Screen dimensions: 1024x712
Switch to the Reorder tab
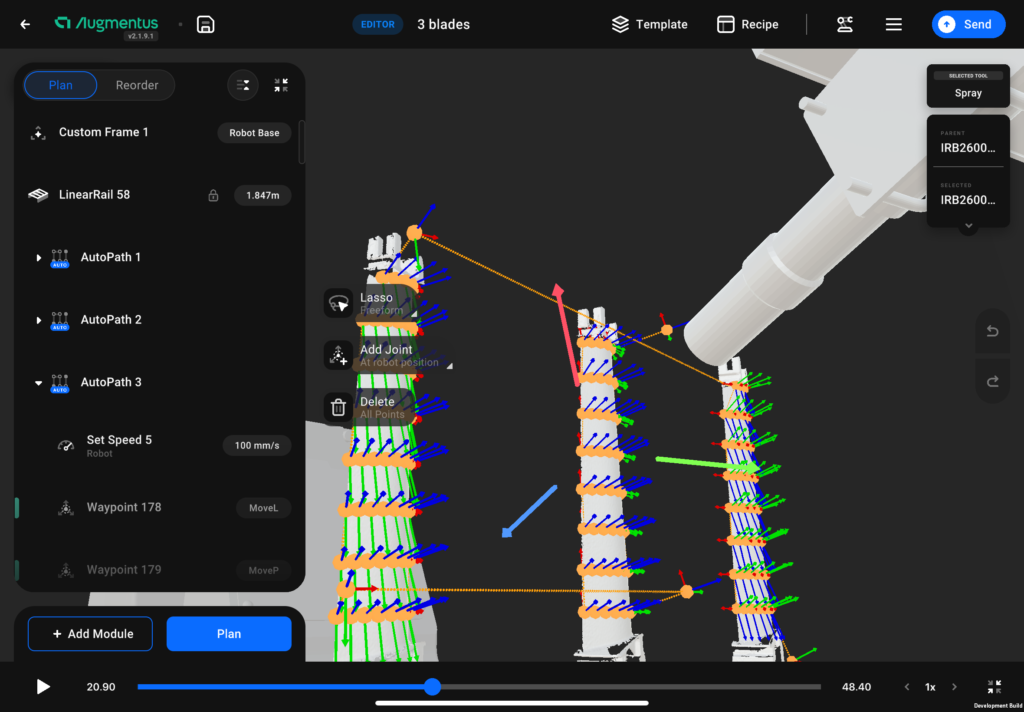coord(137,86)
